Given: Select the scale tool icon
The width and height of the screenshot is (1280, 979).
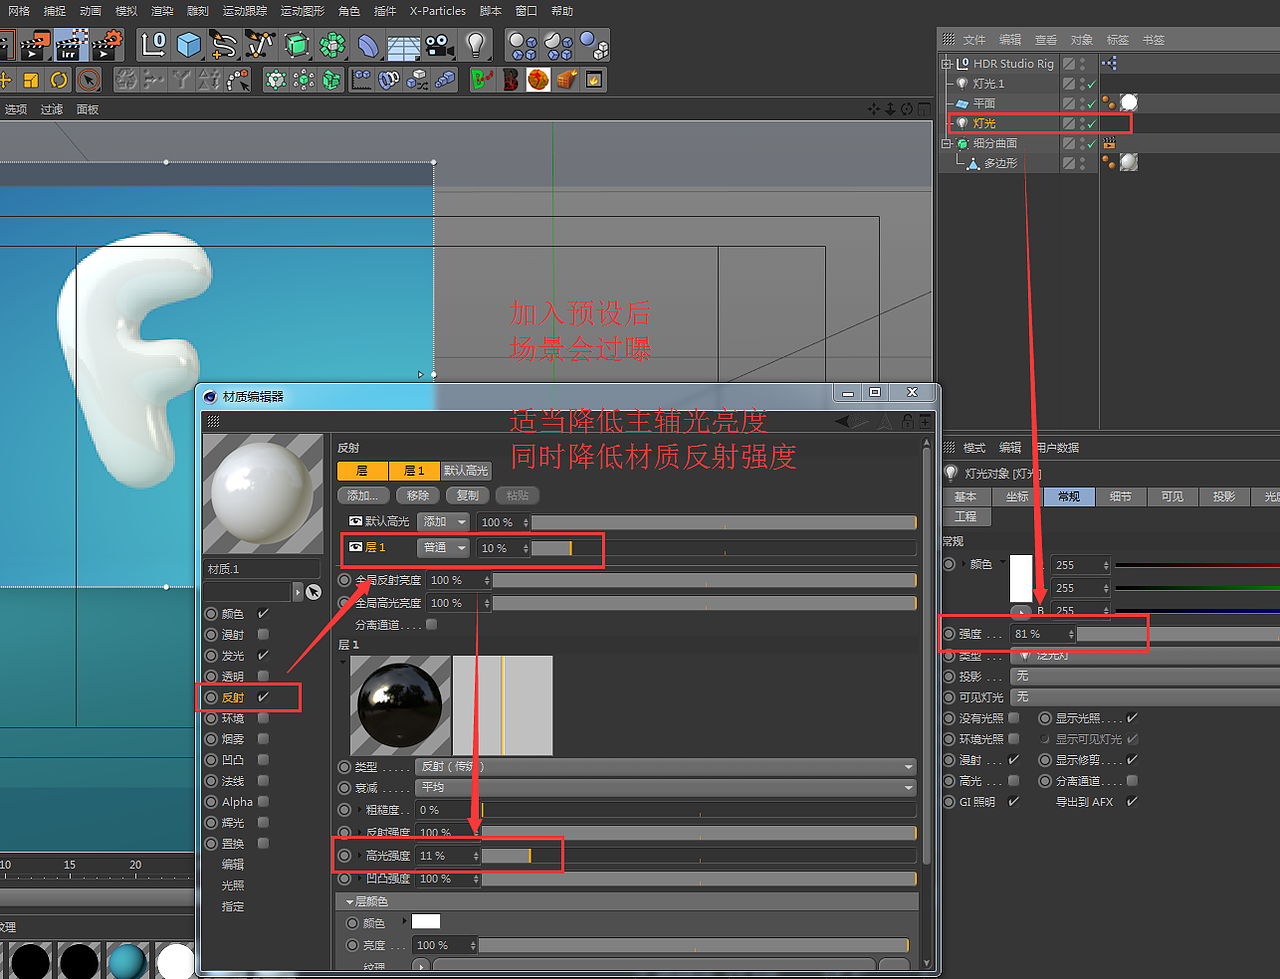Looking at the screenshot, I should 31,80.
